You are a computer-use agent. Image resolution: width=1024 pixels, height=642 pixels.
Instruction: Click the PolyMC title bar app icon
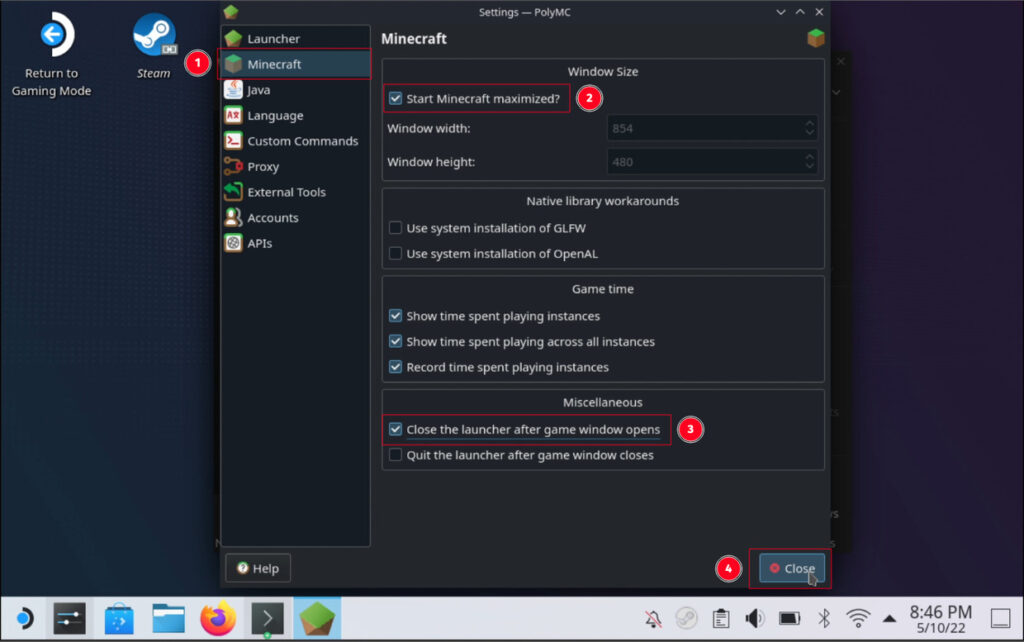coord(231,12)
